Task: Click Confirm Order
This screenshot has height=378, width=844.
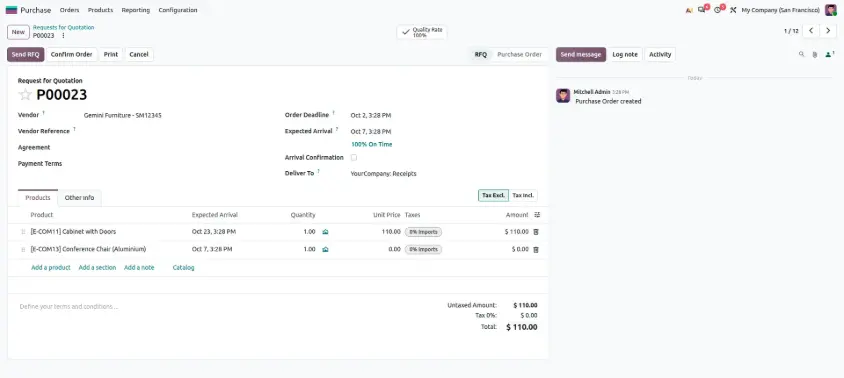Action: [x=72, y=54]
